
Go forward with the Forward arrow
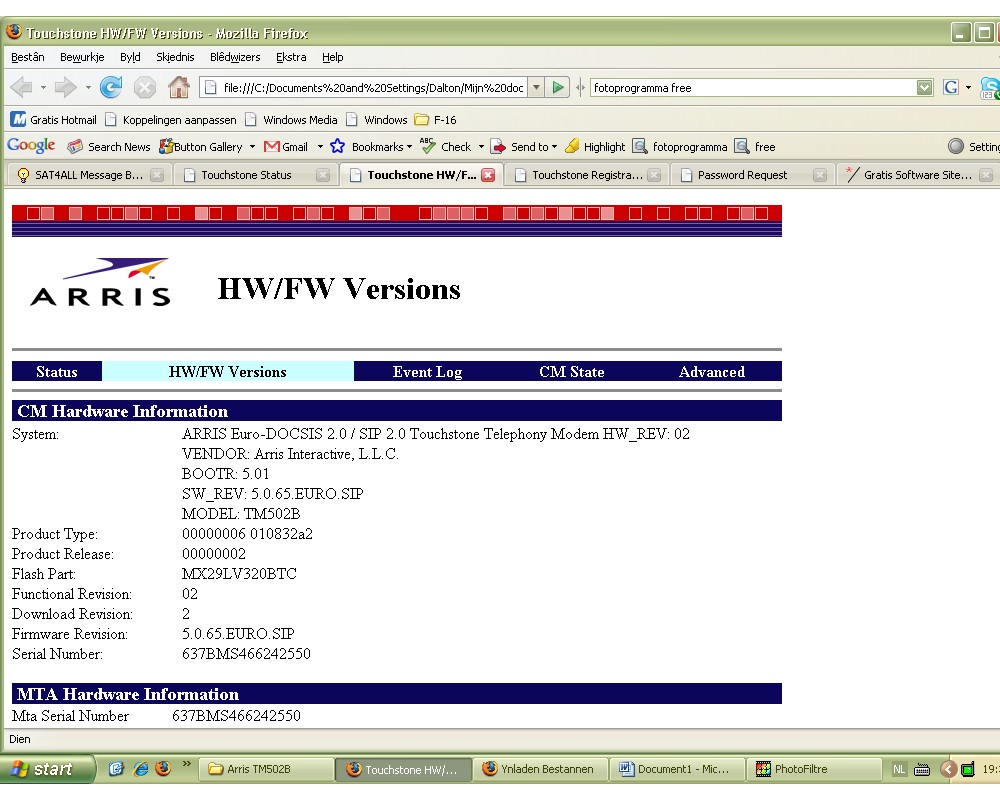66,87
